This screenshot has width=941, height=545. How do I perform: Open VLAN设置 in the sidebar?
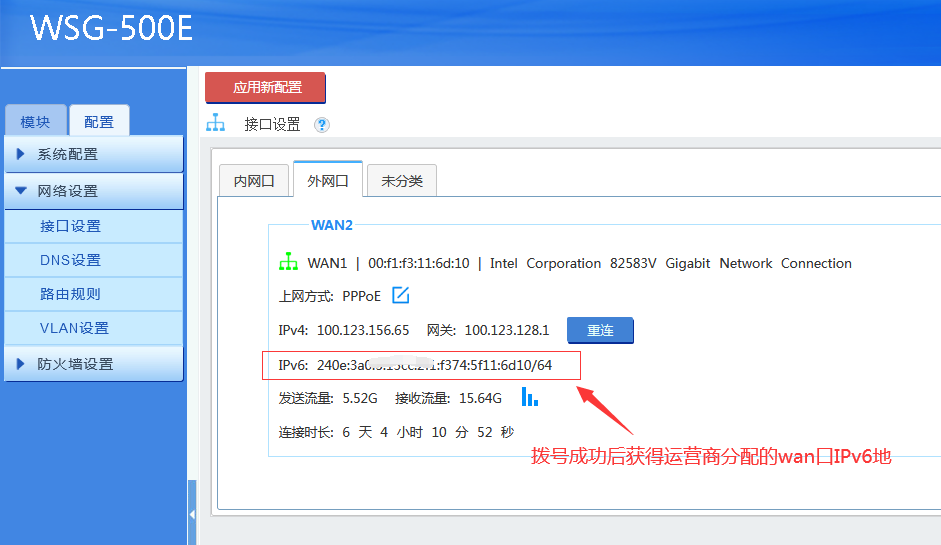74,328
